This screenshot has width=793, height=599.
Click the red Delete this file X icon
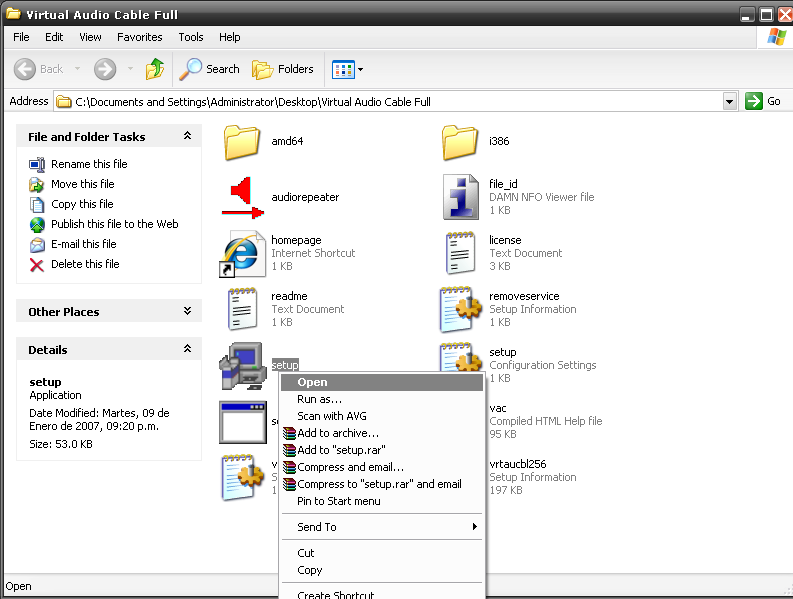37,265
